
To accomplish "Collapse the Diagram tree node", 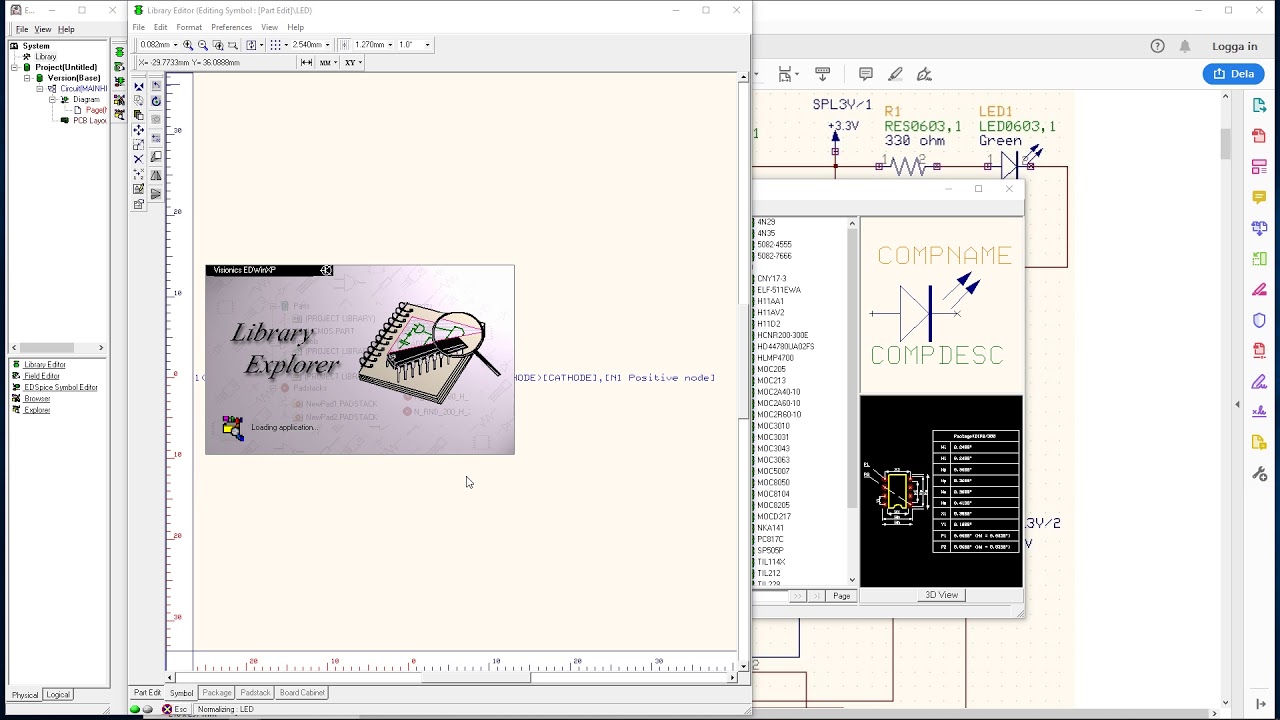I will point(53,99).
